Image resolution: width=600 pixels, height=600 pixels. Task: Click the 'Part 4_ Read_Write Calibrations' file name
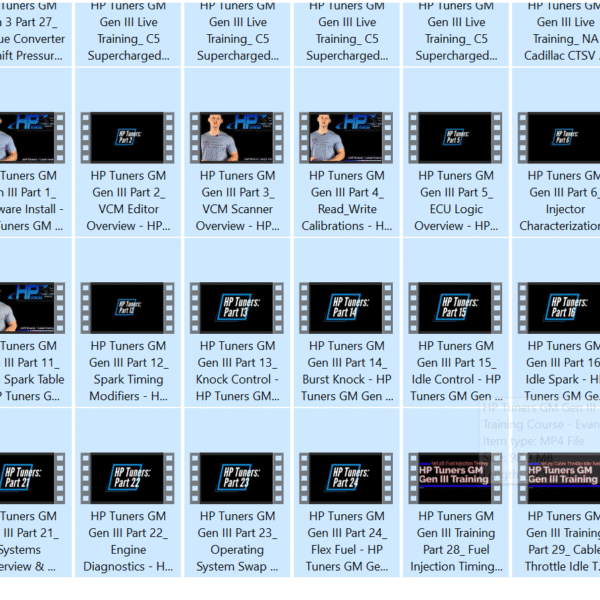[x=347, y=201]
